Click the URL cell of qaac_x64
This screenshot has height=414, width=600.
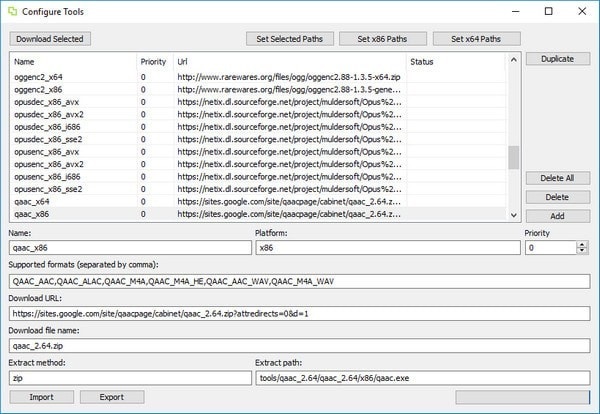[290, 201]
